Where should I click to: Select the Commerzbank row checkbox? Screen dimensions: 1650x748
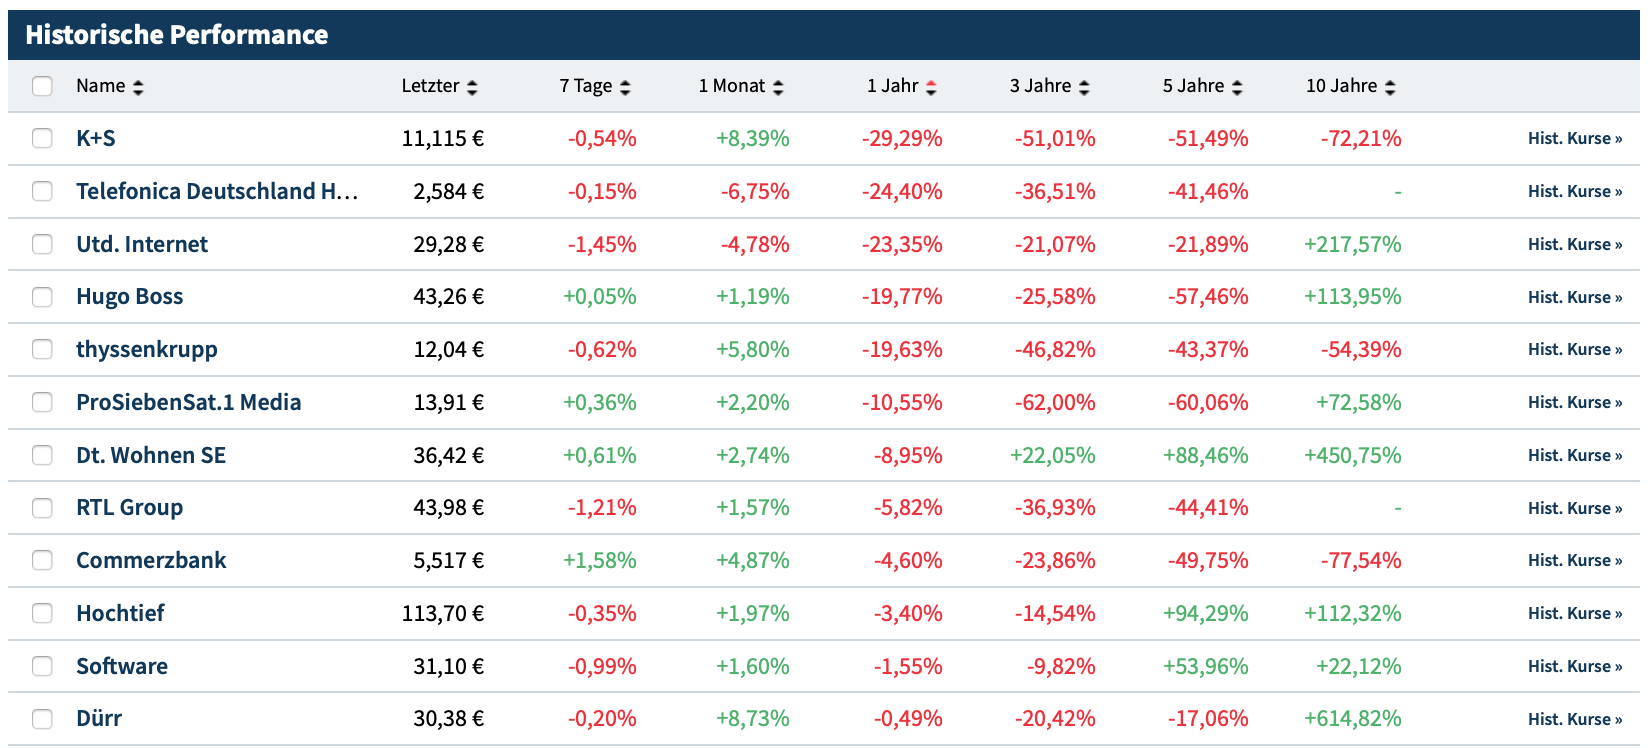coord(42,560)
